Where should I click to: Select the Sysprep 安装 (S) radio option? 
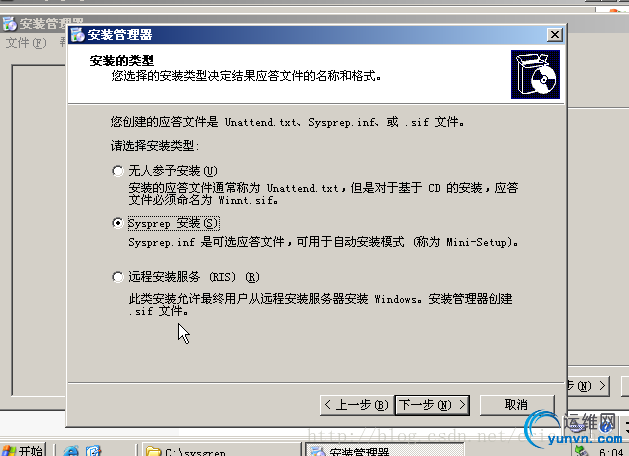tap(118, 223)
